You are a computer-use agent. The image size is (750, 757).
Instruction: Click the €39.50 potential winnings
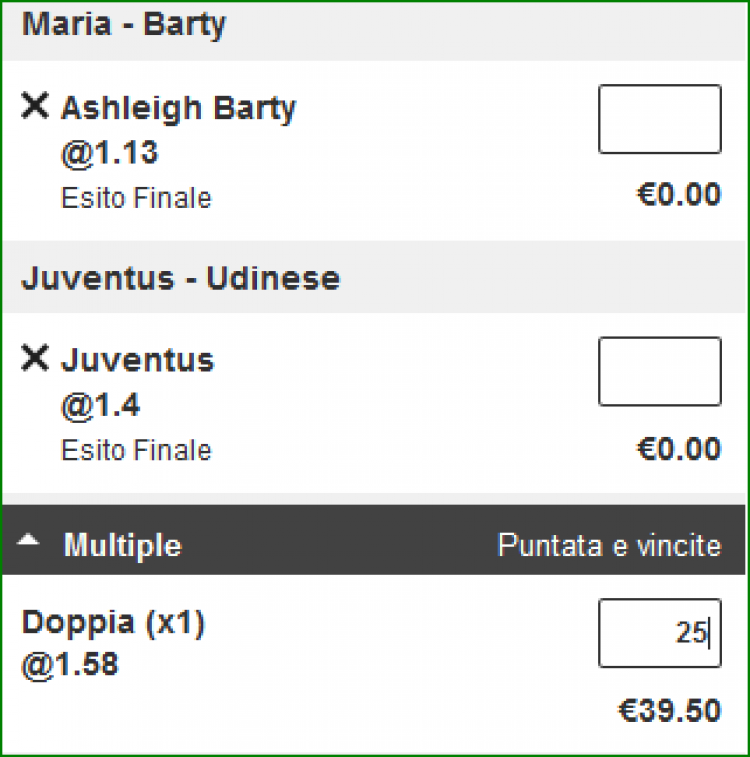point(669,710)
